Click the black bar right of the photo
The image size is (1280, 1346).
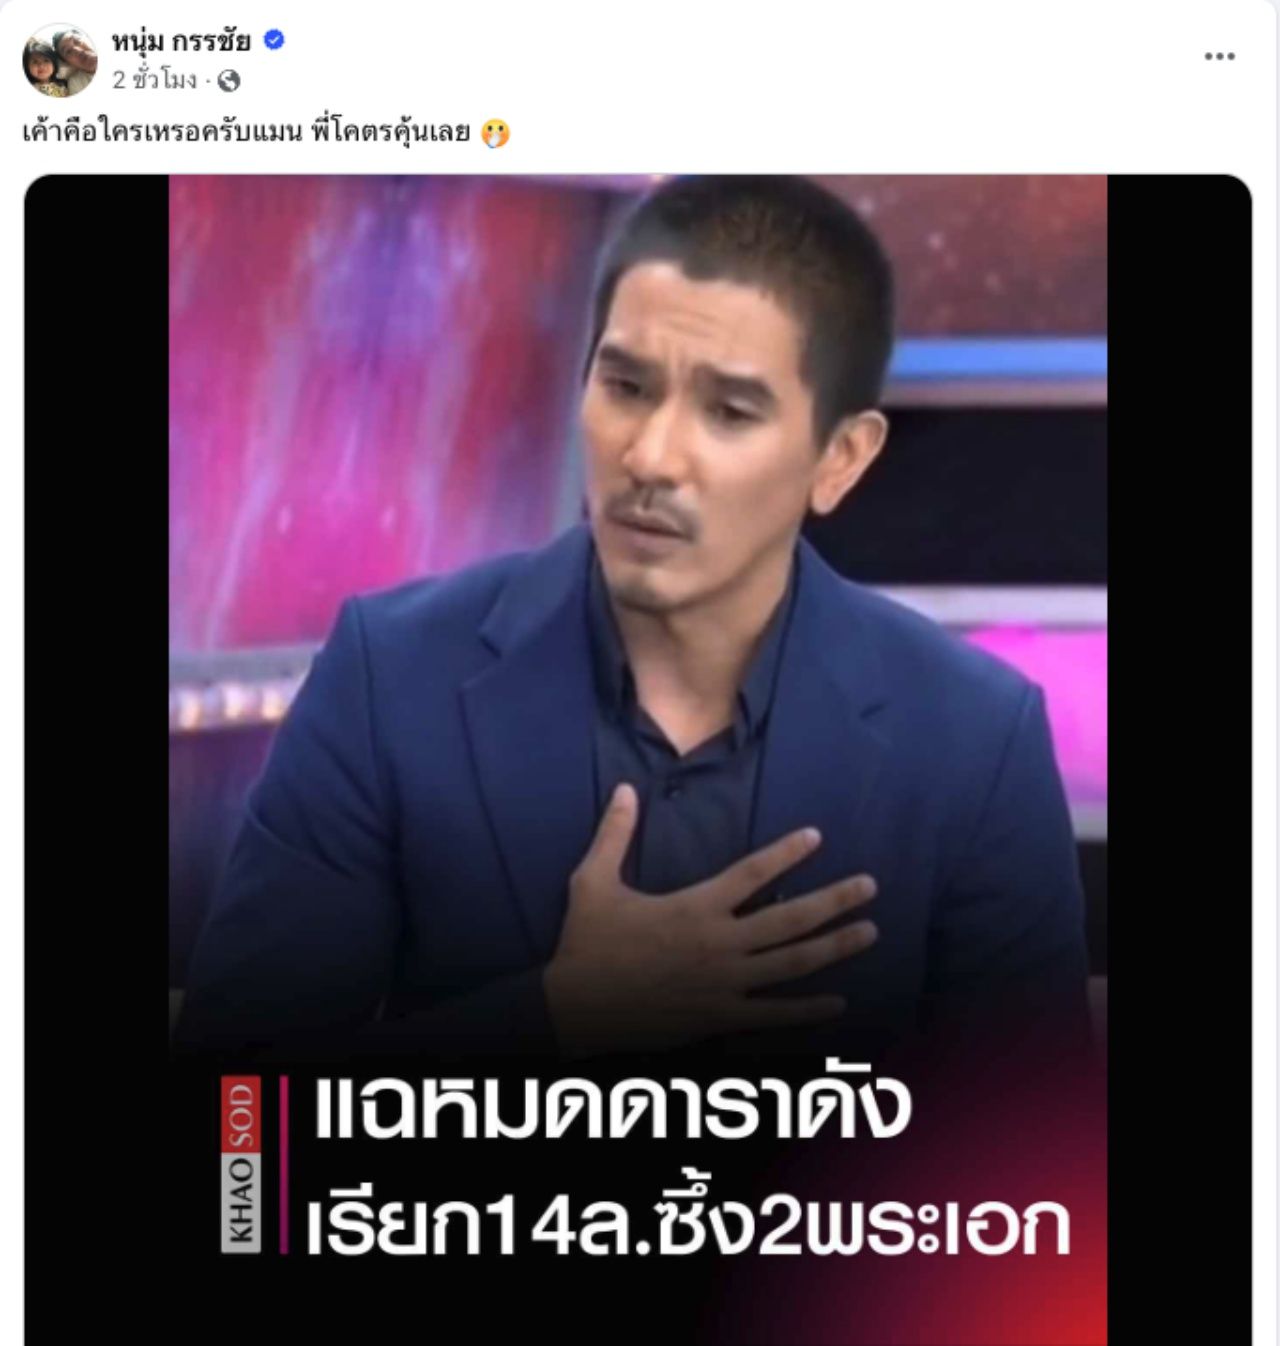pos(1180,760)
